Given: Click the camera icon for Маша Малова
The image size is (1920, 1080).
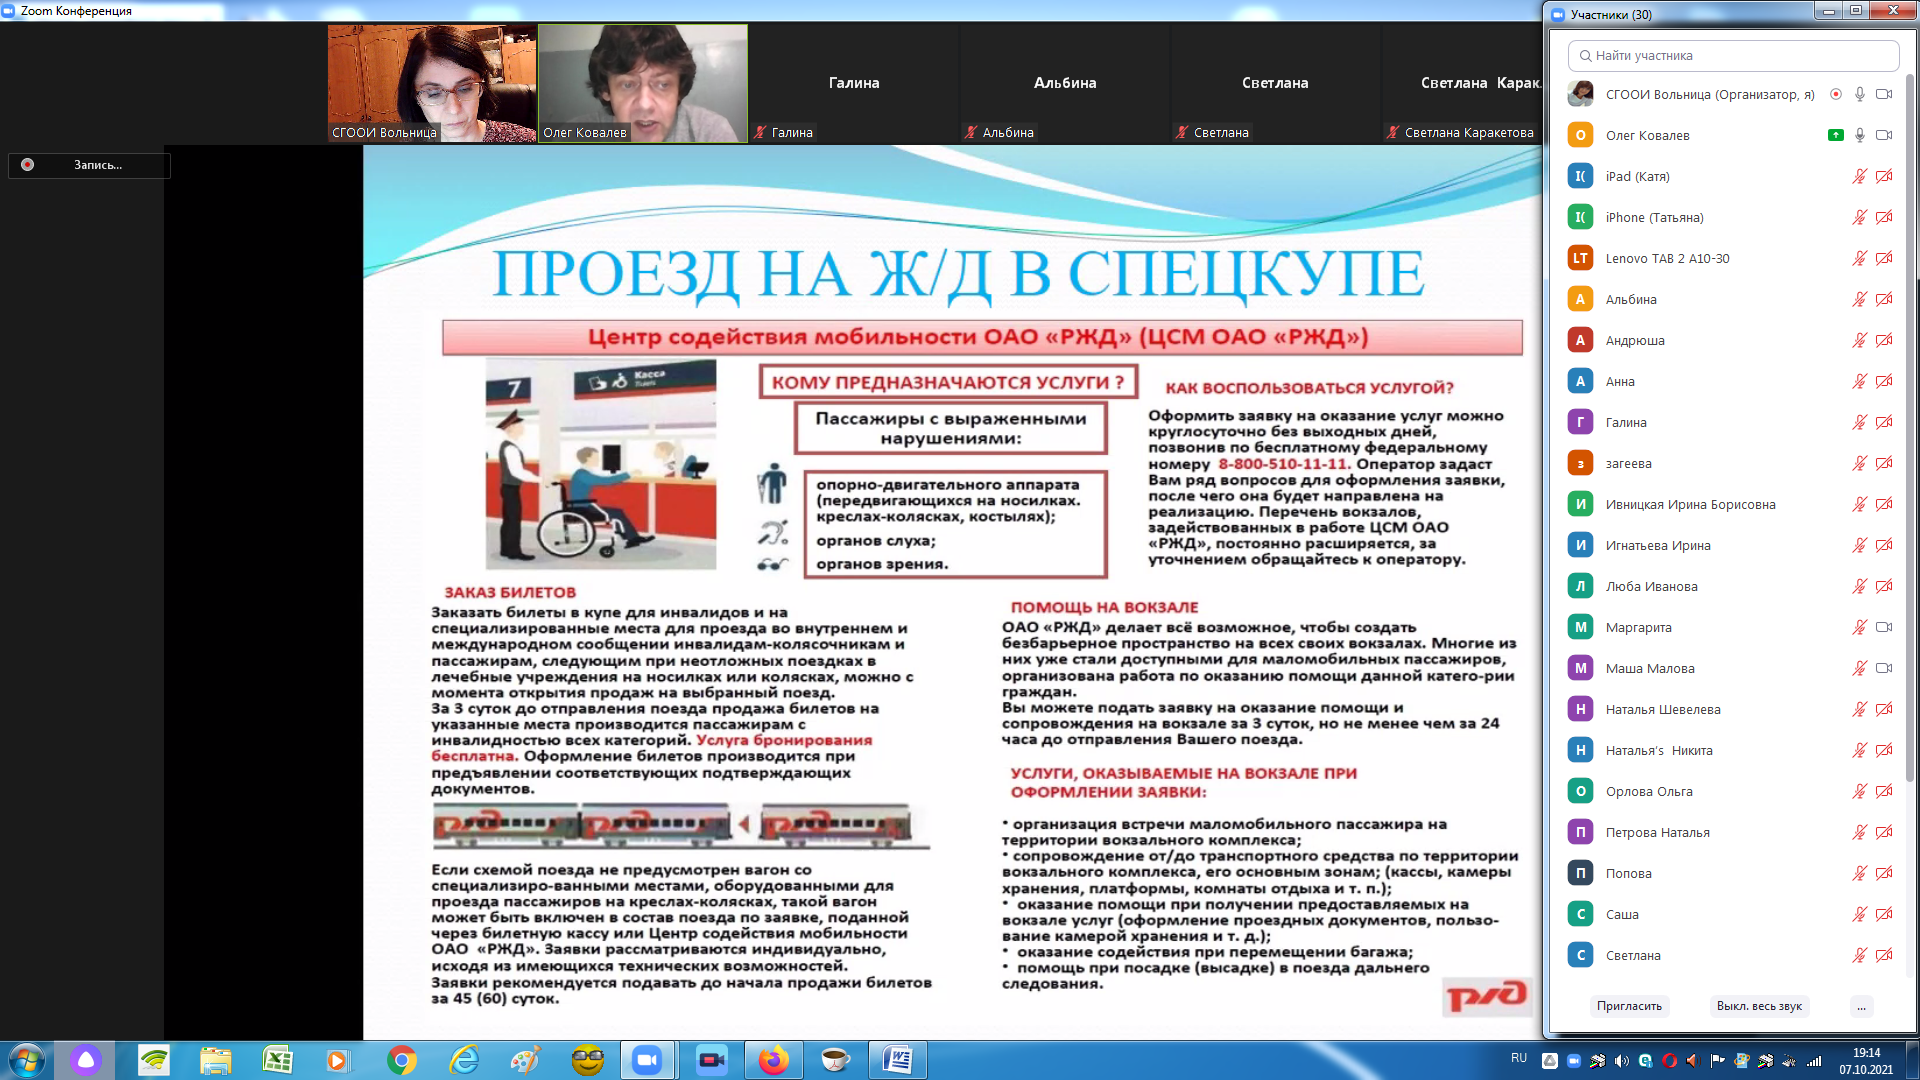Looking at the screenshot, I should 1884,668.
